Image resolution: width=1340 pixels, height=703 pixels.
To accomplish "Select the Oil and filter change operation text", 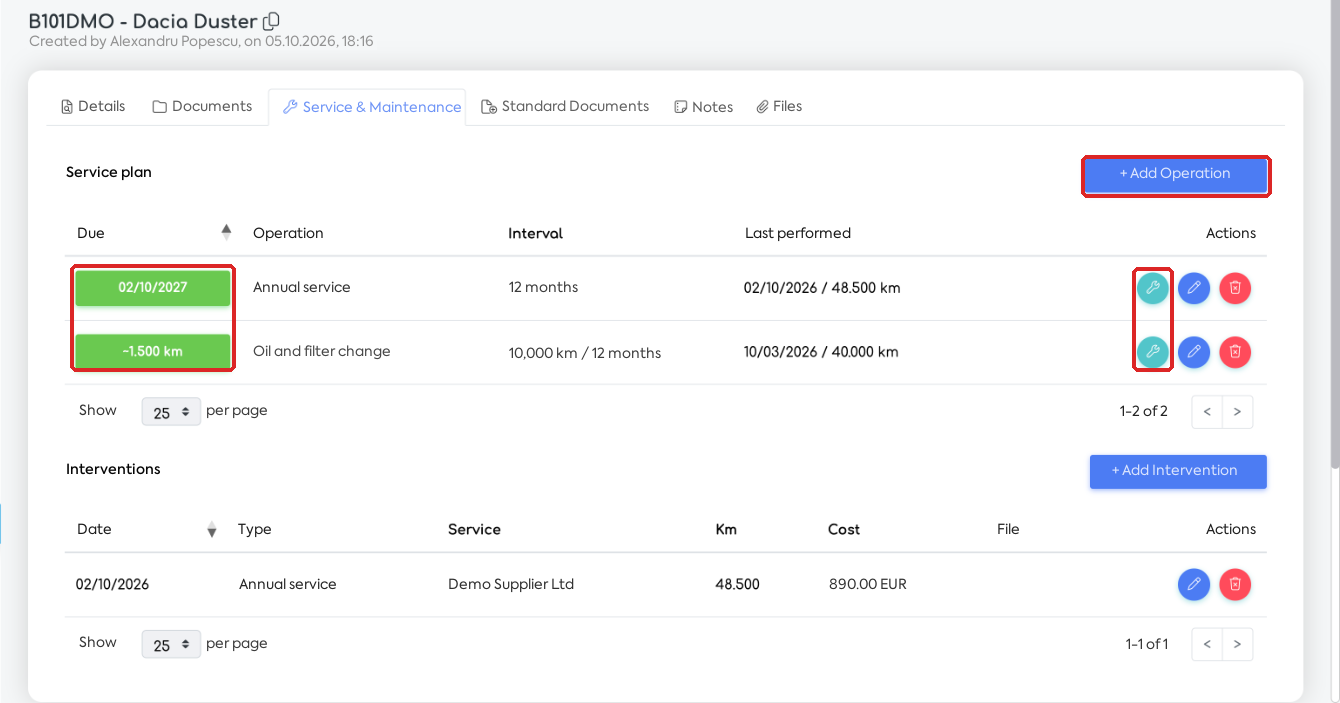I will click(x=322, y=351).
